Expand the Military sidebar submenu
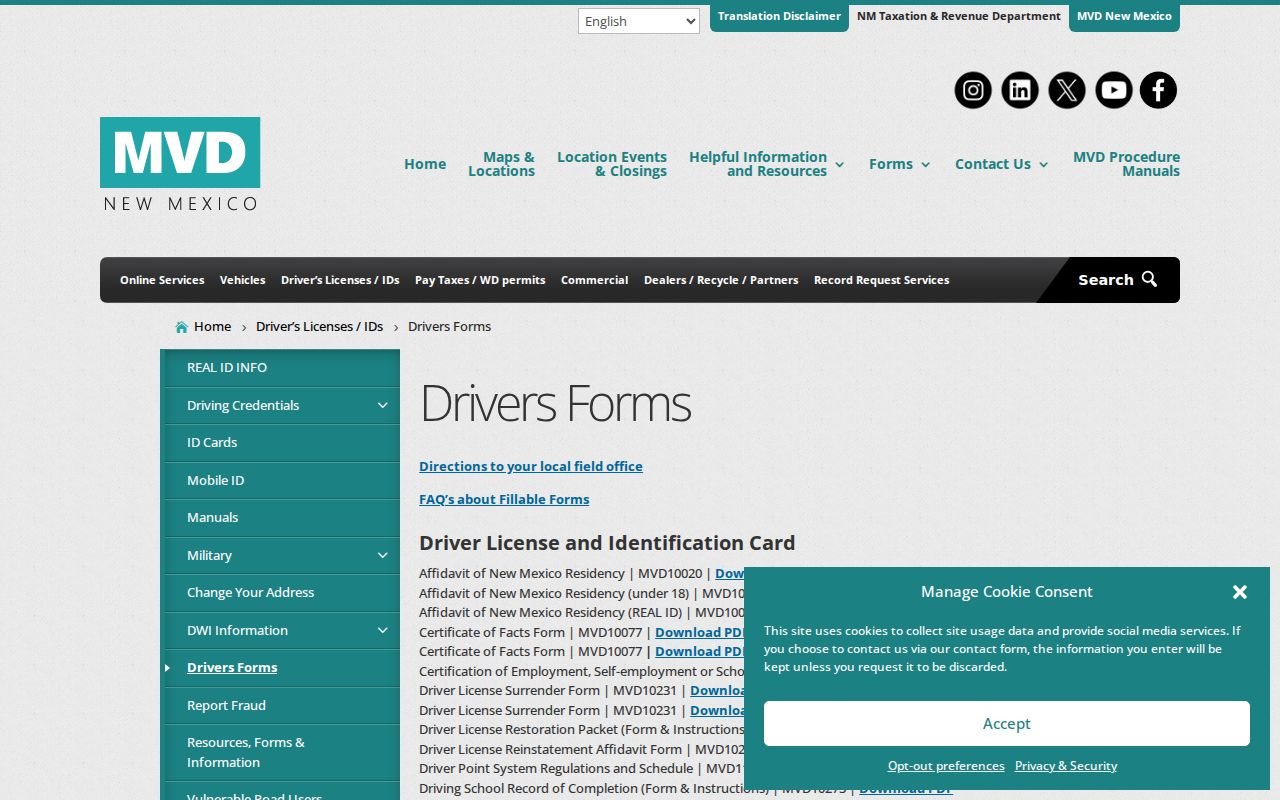This screenshot has height=800, width=1280. [x=382, y=555]
